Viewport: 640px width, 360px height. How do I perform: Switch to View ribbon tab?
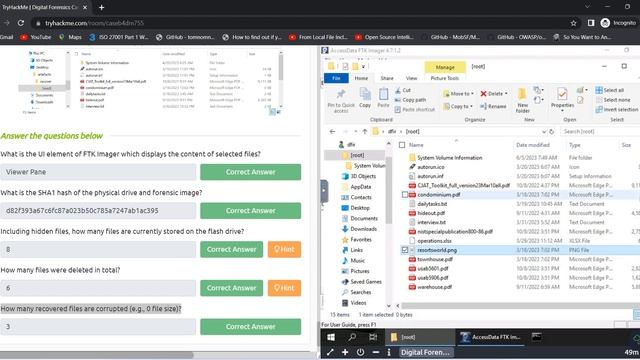click(x=411, y=78)
